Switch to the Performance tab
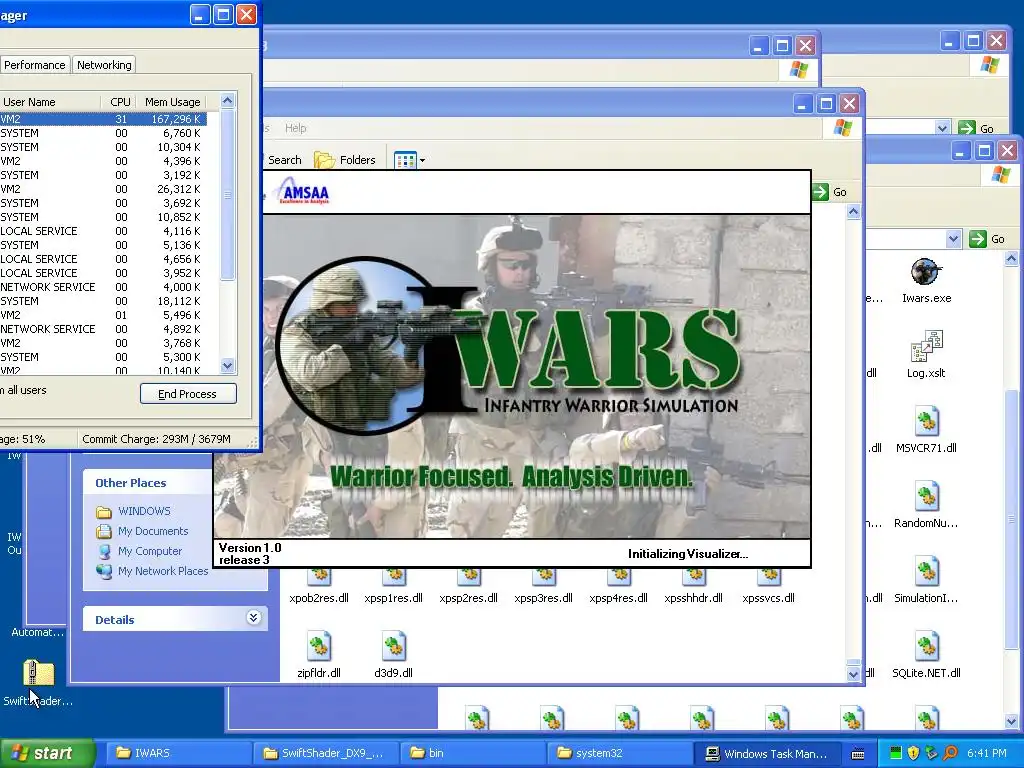This screenshot has height=768, width=1024. tap(35, 65)
